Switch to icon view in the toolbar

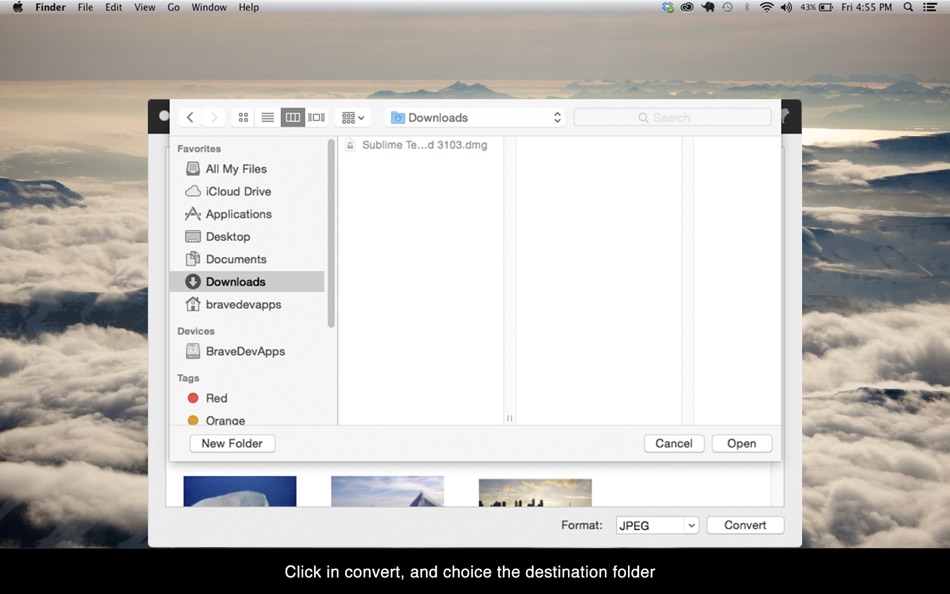click(243, 117)
